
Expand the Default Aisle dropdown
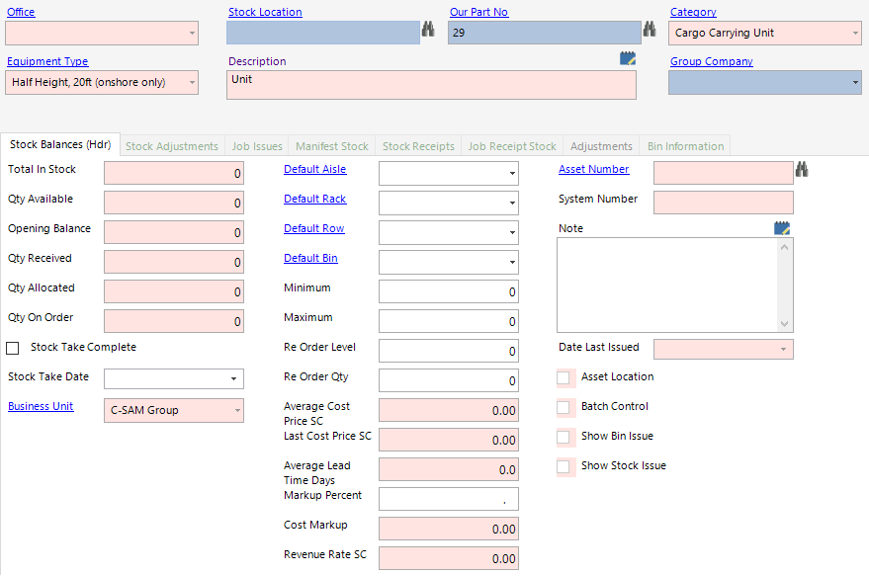point(512,174)
